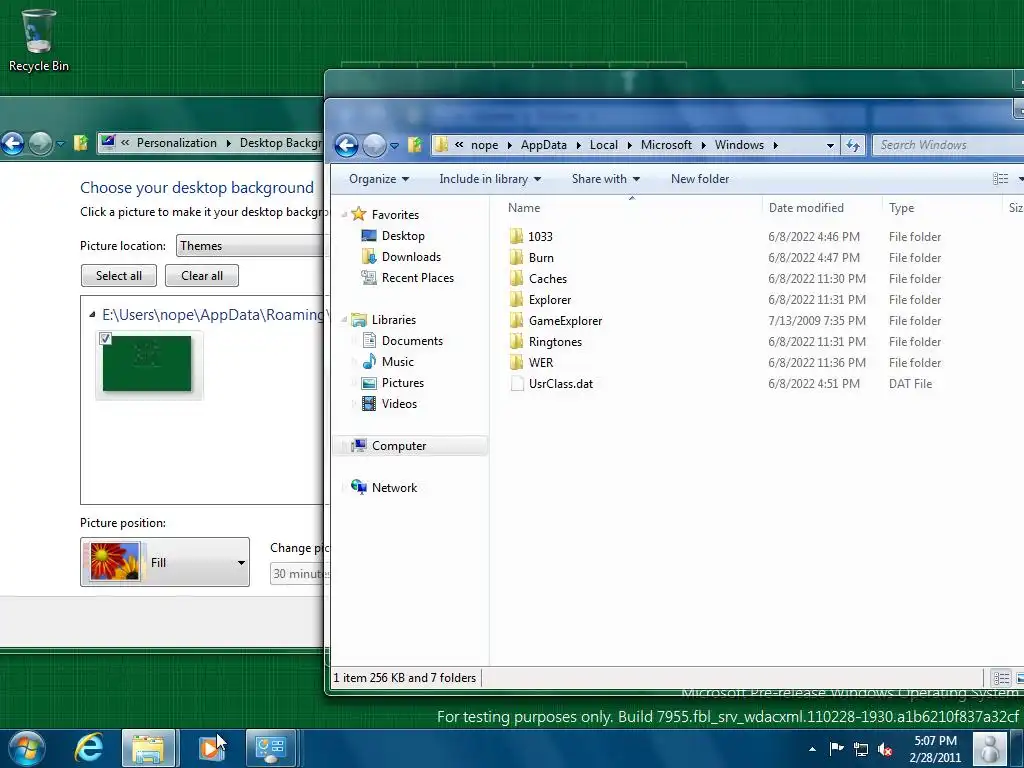Open address bar history dropdown arrow
The width and height of the screenshot is (1024, 768).
coord(830,145)
